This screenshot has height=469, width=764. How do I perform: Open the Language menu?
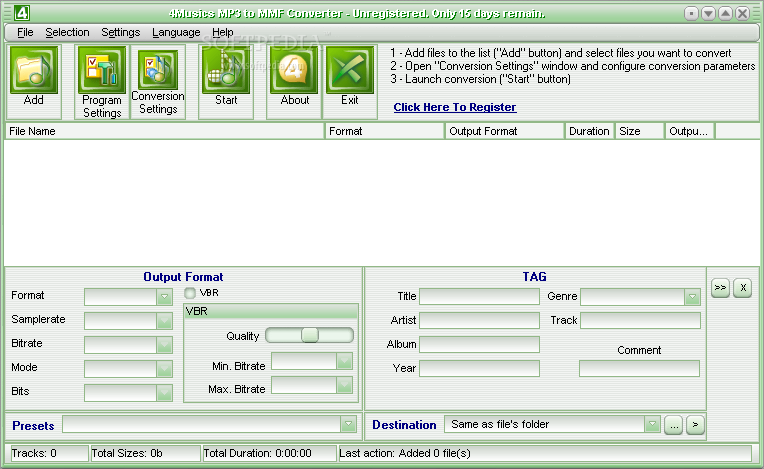click(176, 33)
